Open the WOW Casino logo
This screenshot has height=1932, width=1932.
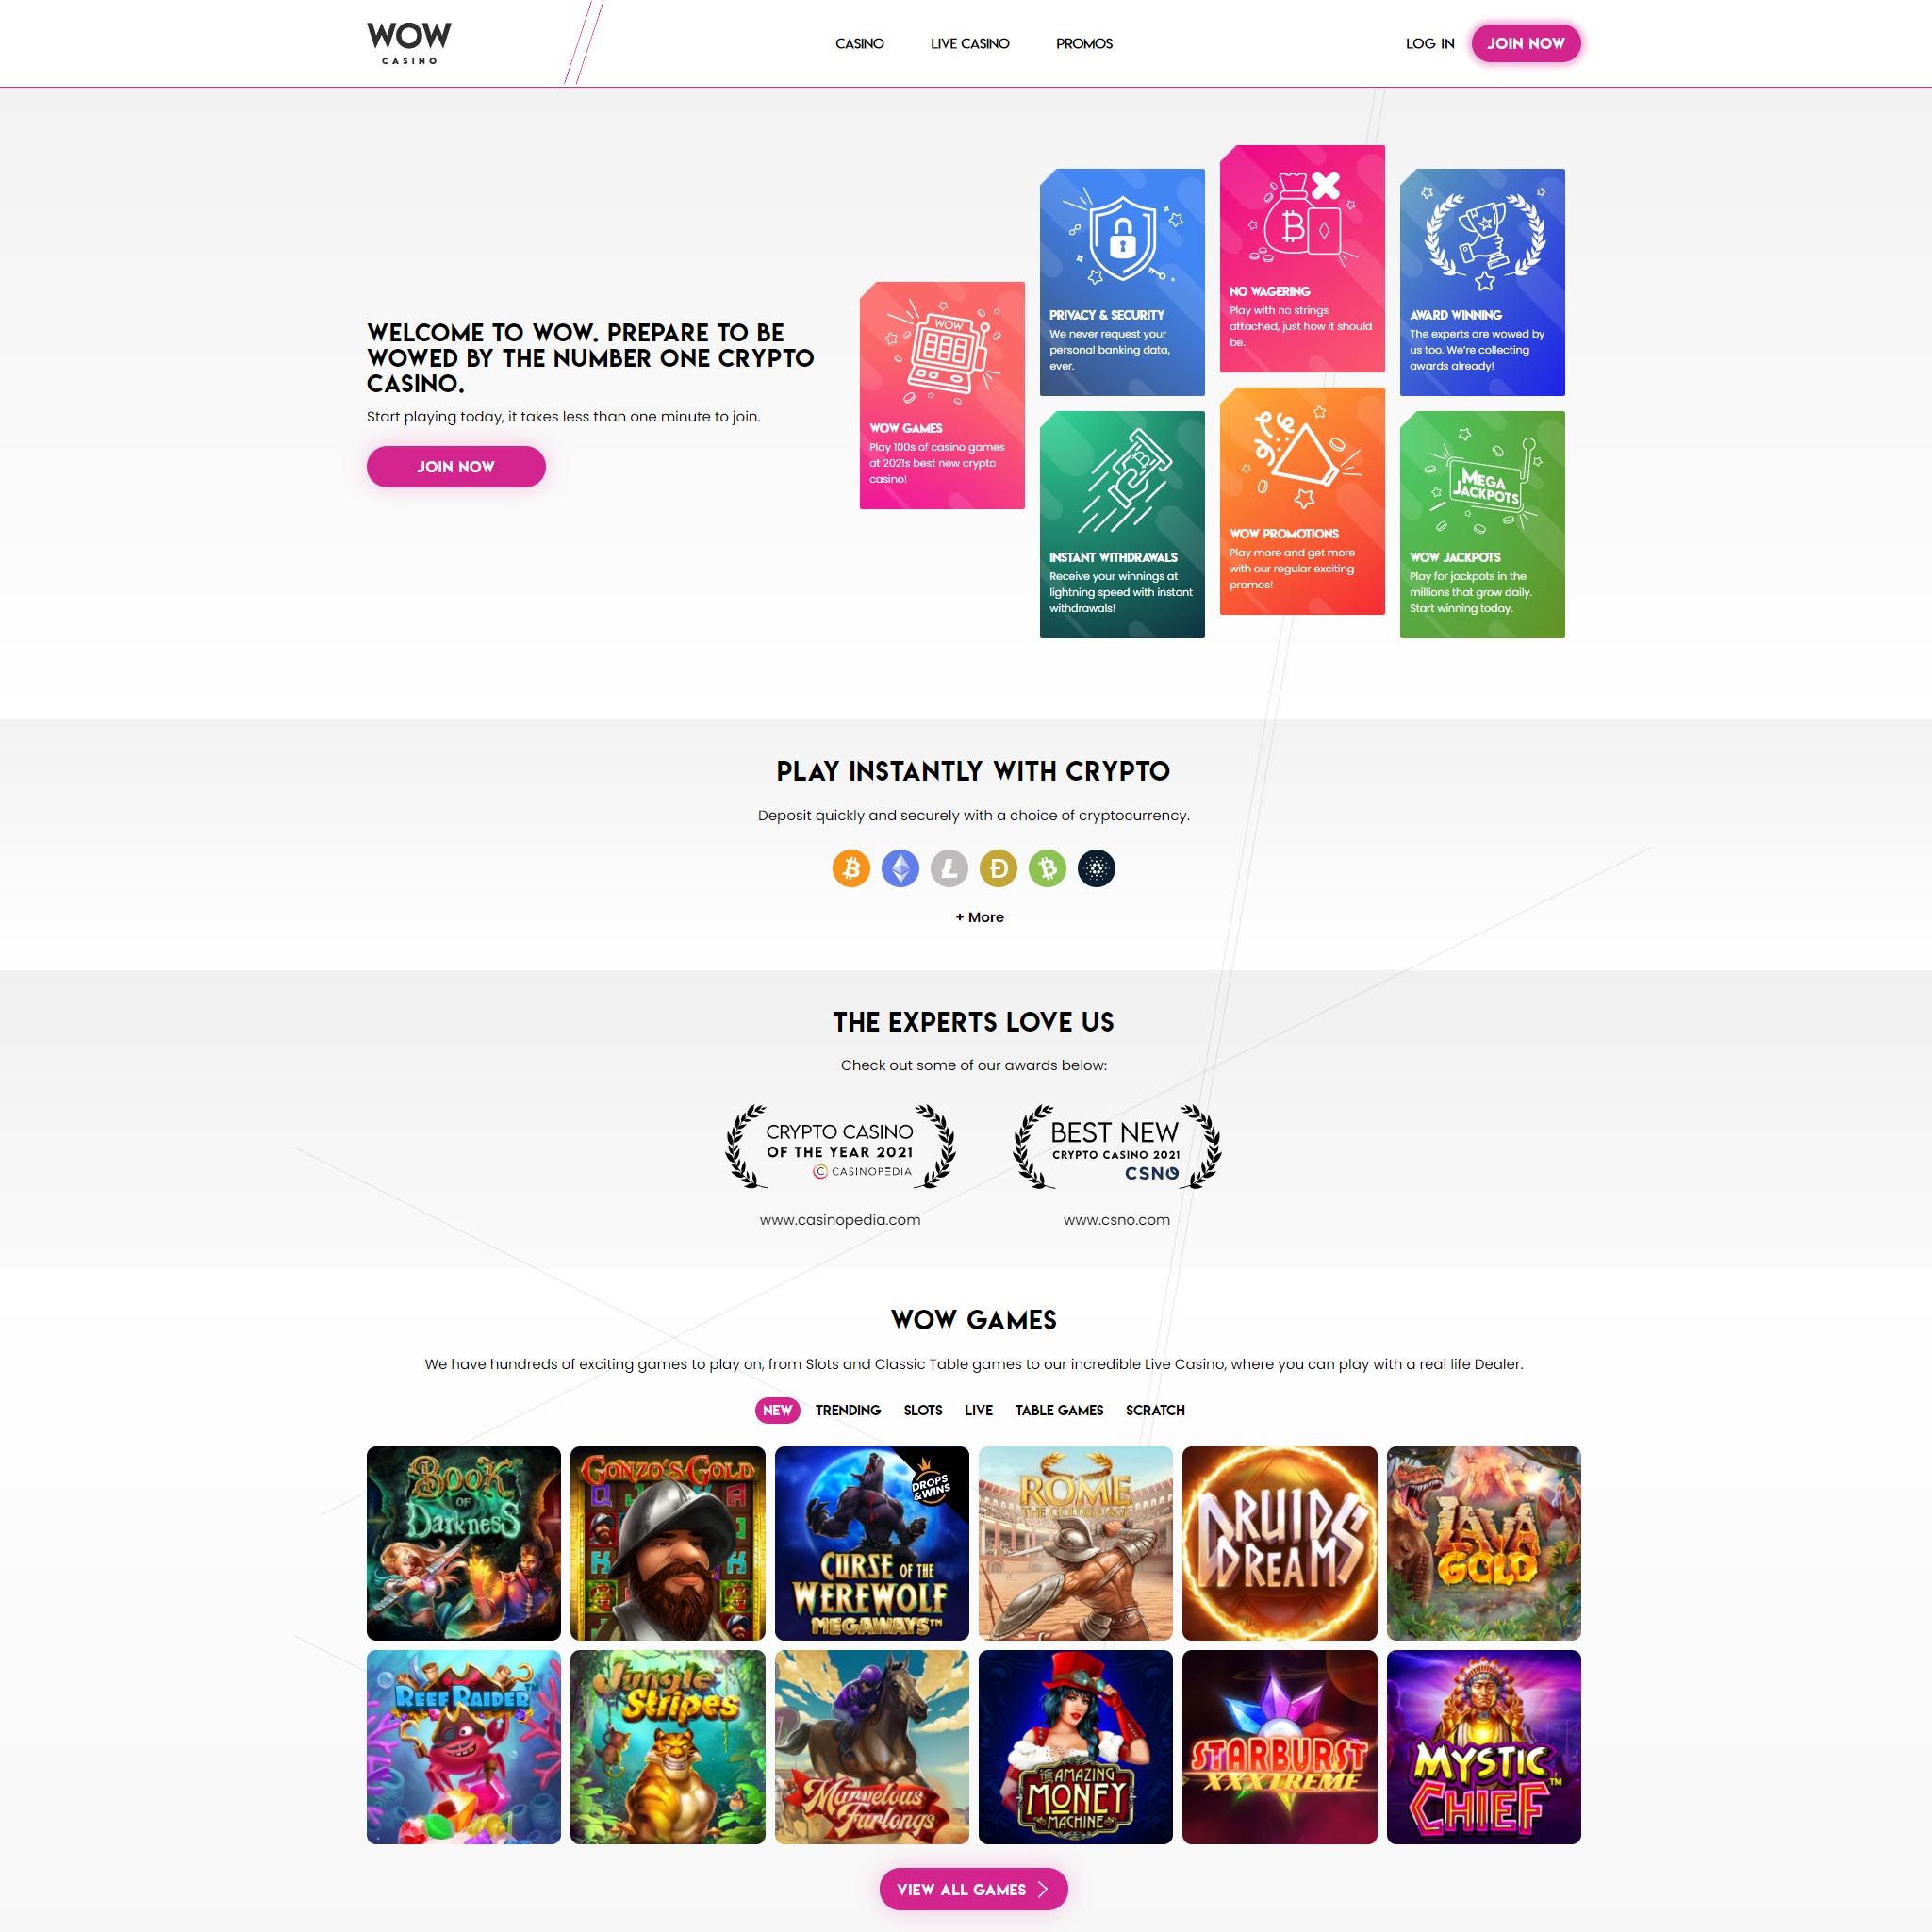(409, 43)
